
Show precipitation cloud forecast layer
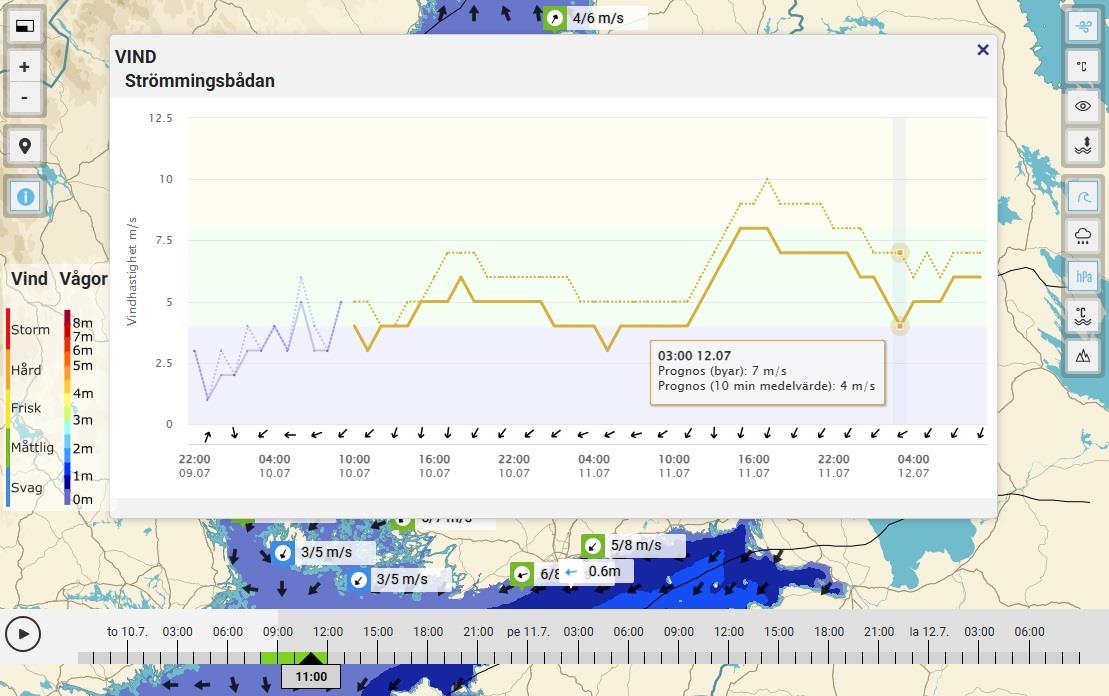point(1082,236)
